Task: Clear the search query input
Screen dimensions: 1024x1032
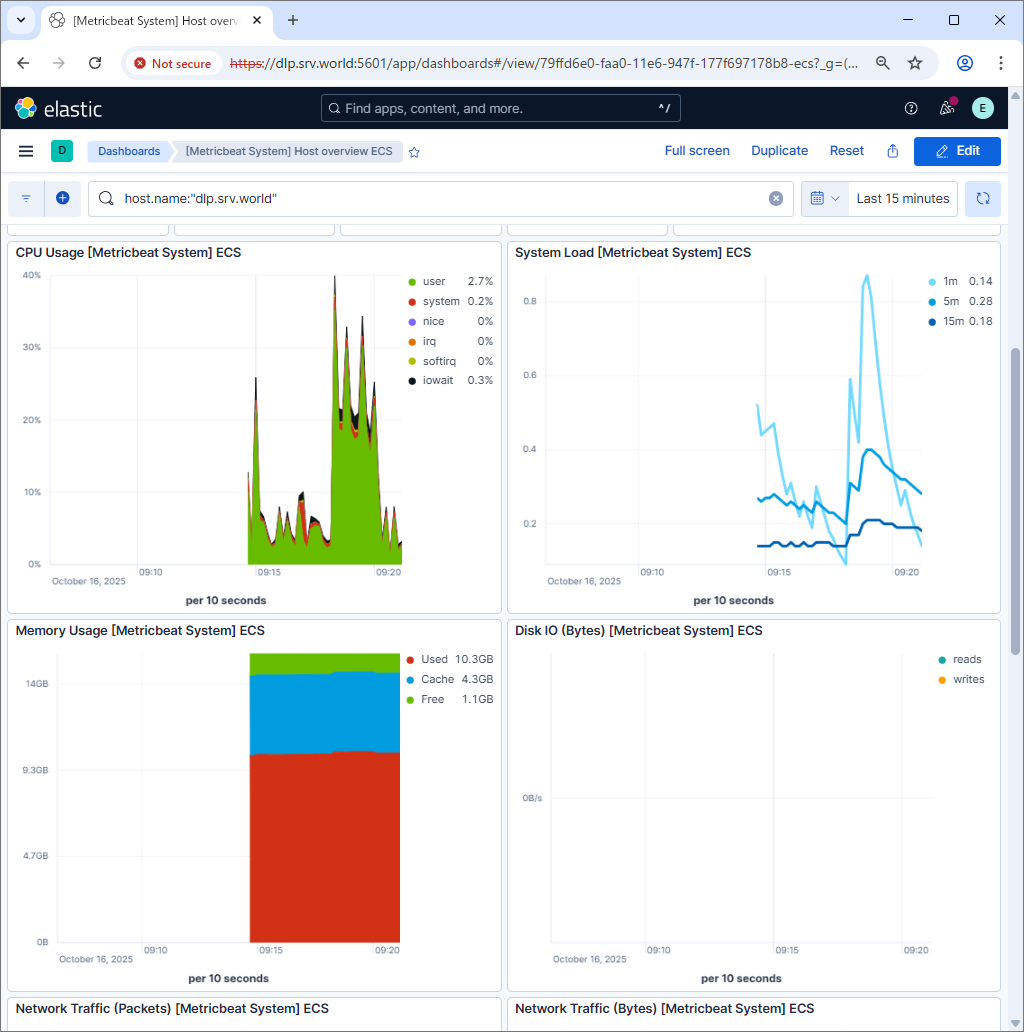Action: coord(776,199)
